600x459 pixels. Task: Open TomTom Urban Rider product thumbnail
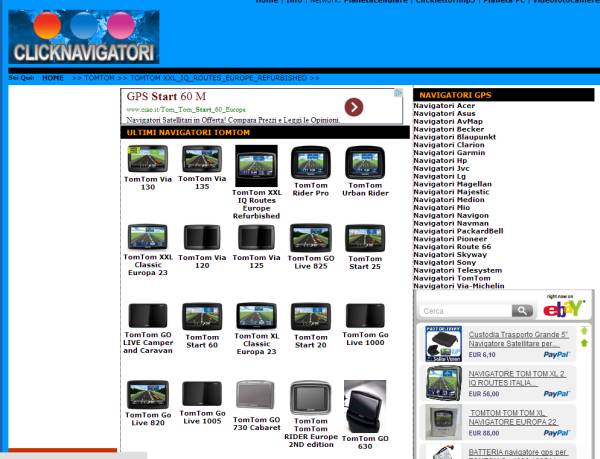tap(365, 163)
